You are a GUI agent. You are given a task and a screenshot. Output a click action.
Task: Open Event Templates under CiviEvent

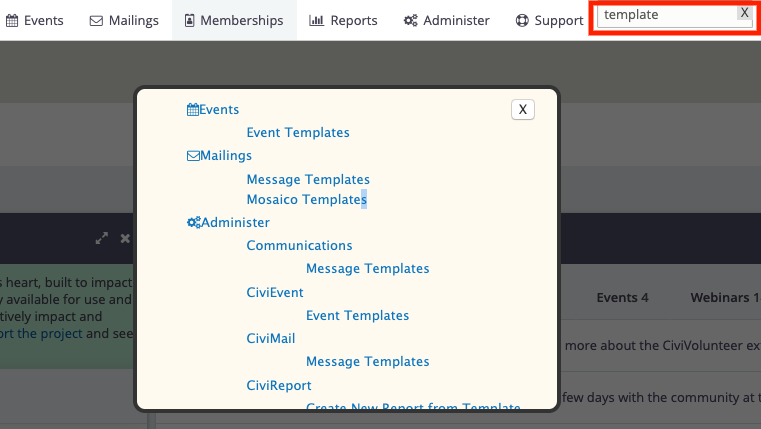358,315
